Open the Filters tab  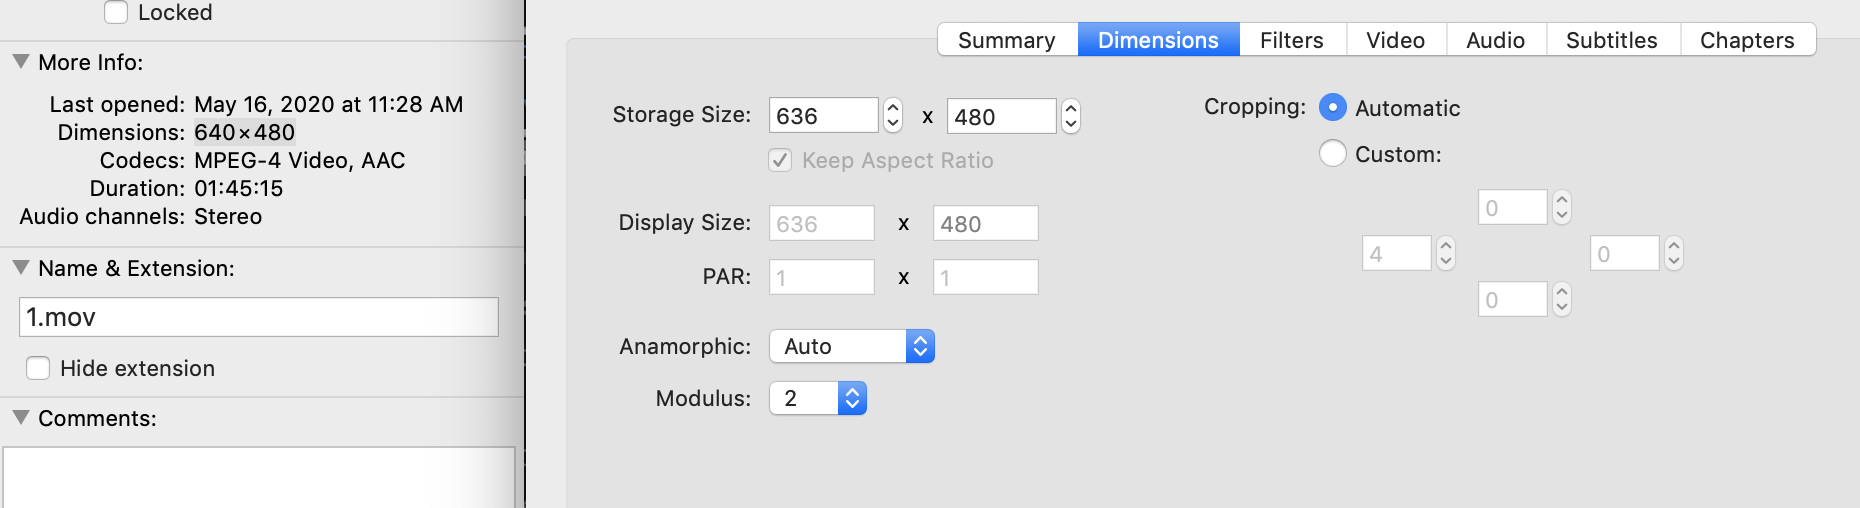1291,40
